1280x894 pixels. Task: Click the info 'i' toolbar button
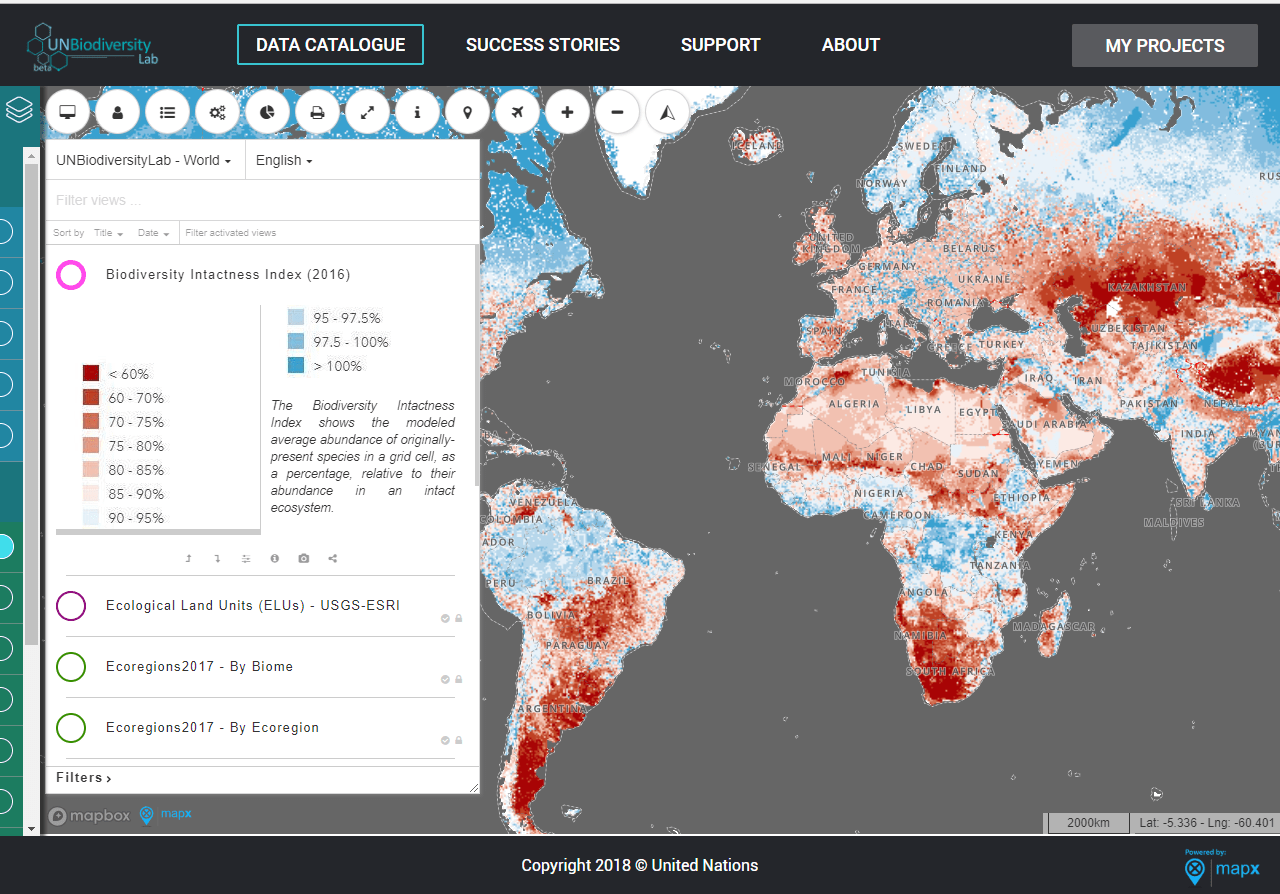point(418,112)
